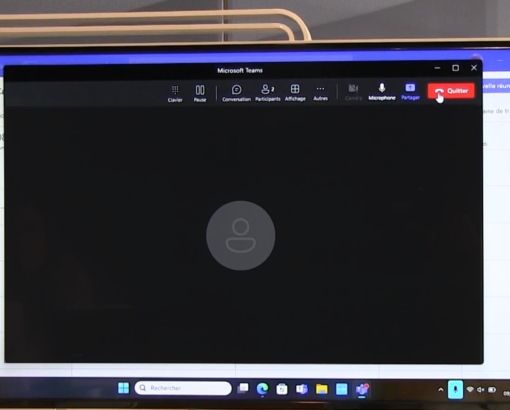The image size is (510, 410).
Task: Open Microsoft Store from the taskbar
Action: click(x=282, y=389)
